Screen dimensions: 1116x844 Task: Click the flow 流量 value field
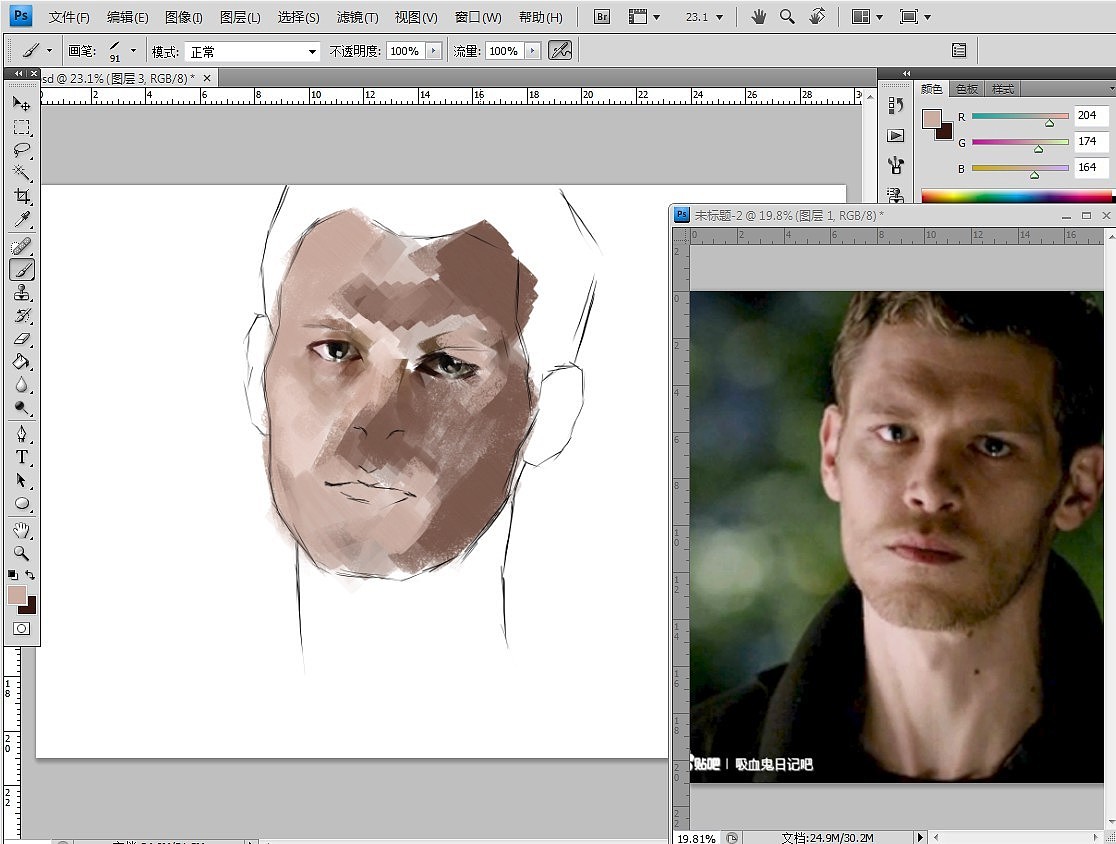point(505,51)
